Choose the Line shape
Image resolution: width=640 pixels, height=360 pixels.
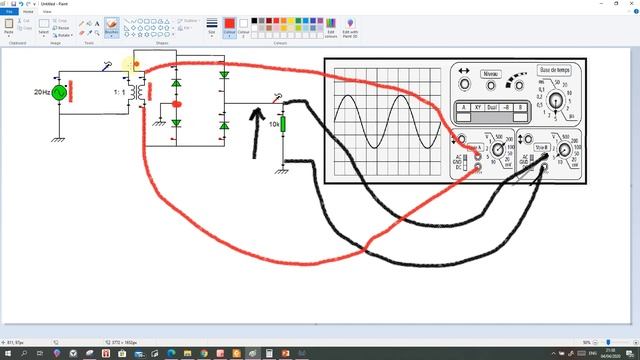click(127, 21)
